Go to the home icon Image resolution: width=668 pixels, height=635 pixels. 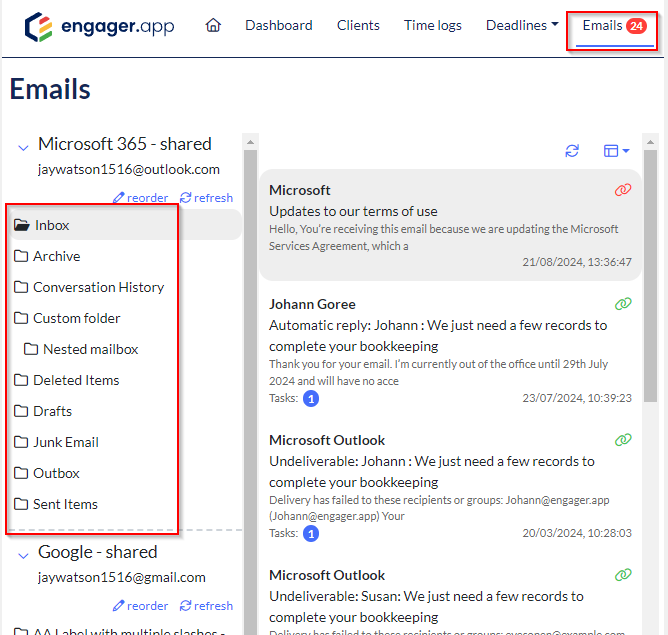click(213, 26)
